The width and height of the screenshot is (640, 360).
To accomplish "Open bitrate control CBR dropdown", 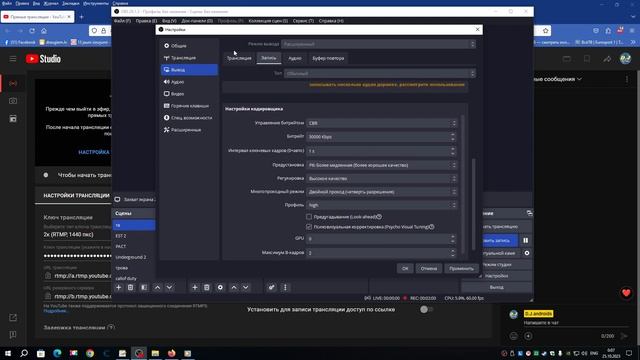I will [x=381, y=123].
